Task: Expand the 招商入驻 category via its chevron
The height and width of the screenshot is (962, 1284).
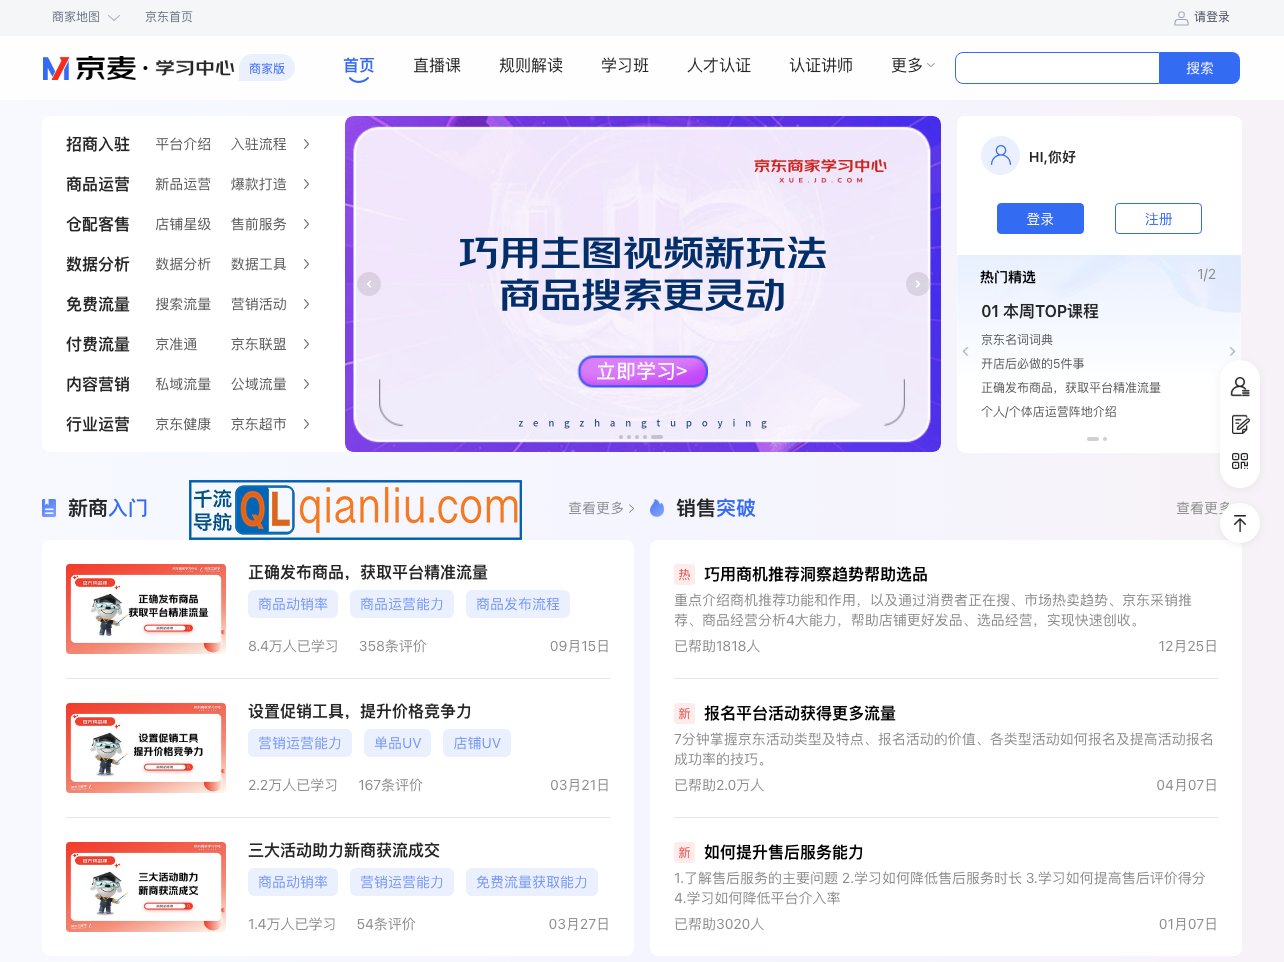Action: pyautogui.click(x=306, y=144)
